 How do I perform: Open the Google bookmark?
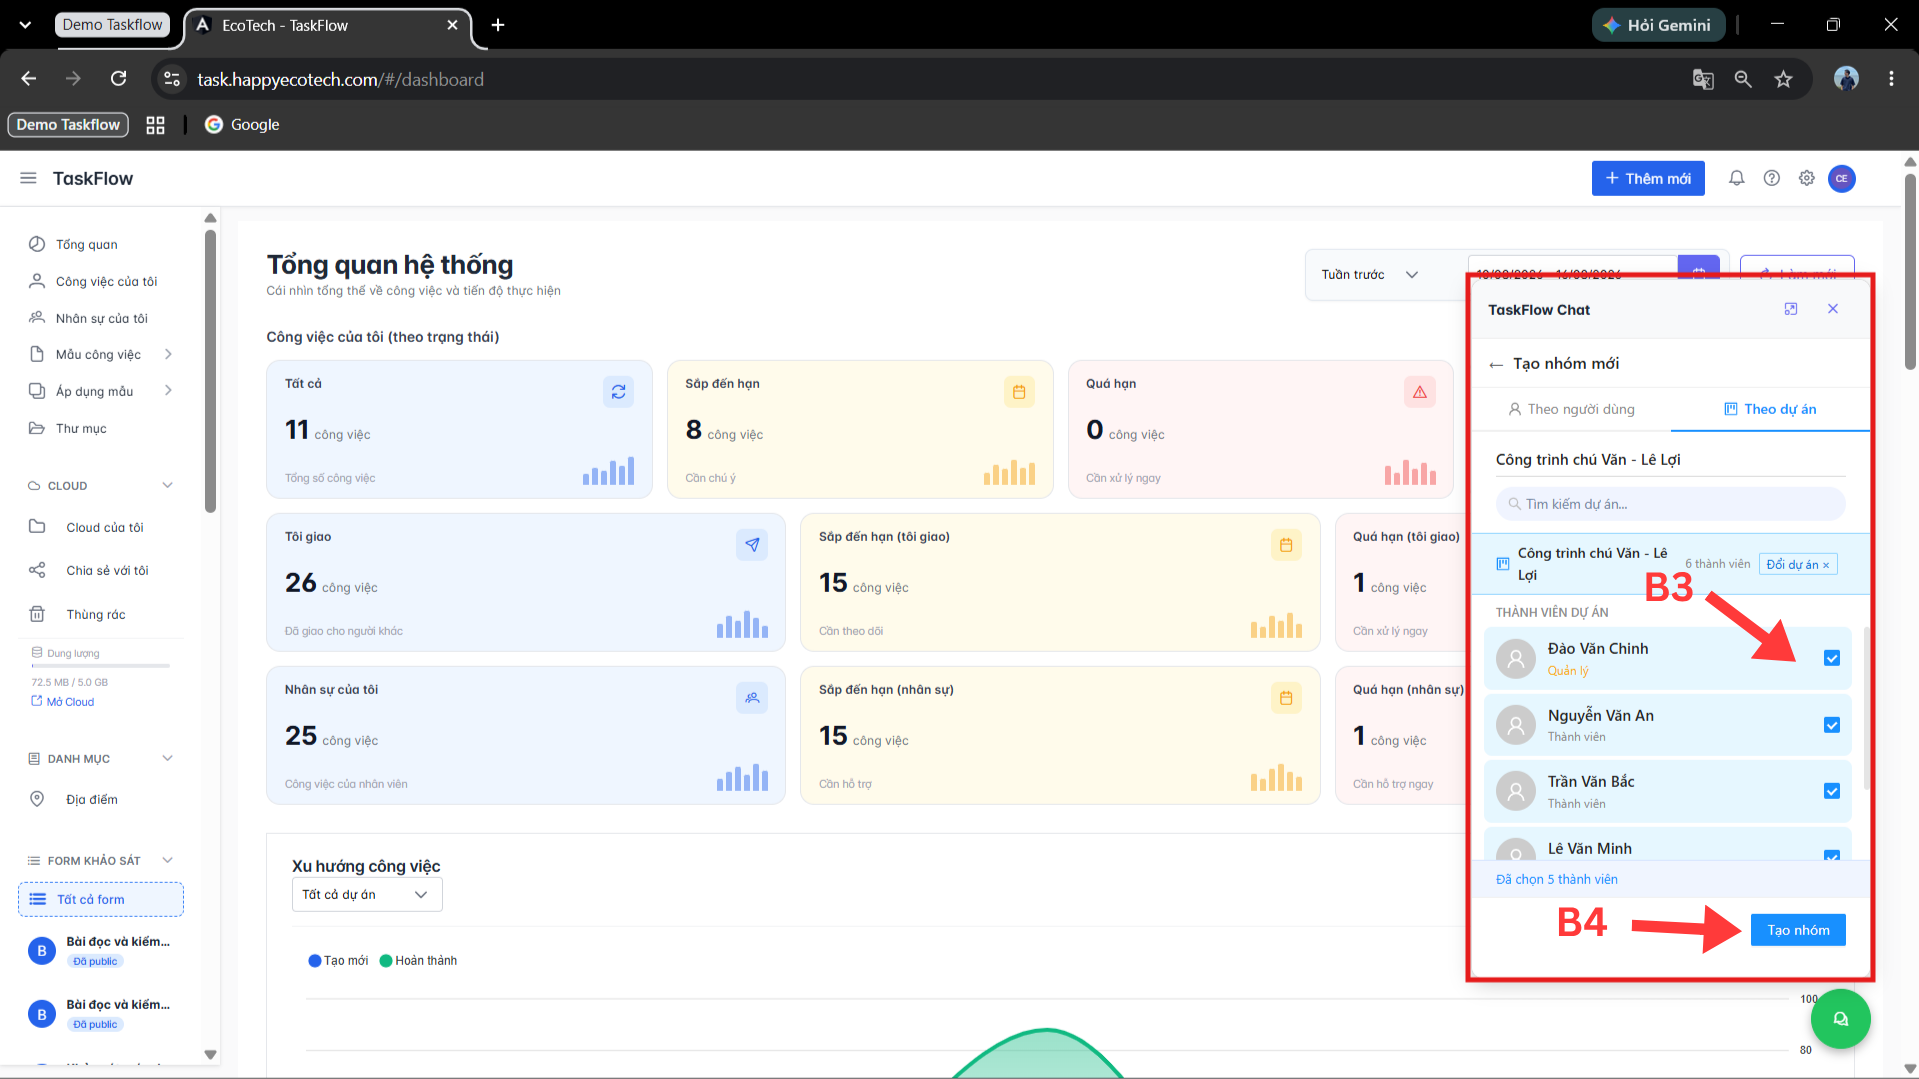(x=242, y=124)
